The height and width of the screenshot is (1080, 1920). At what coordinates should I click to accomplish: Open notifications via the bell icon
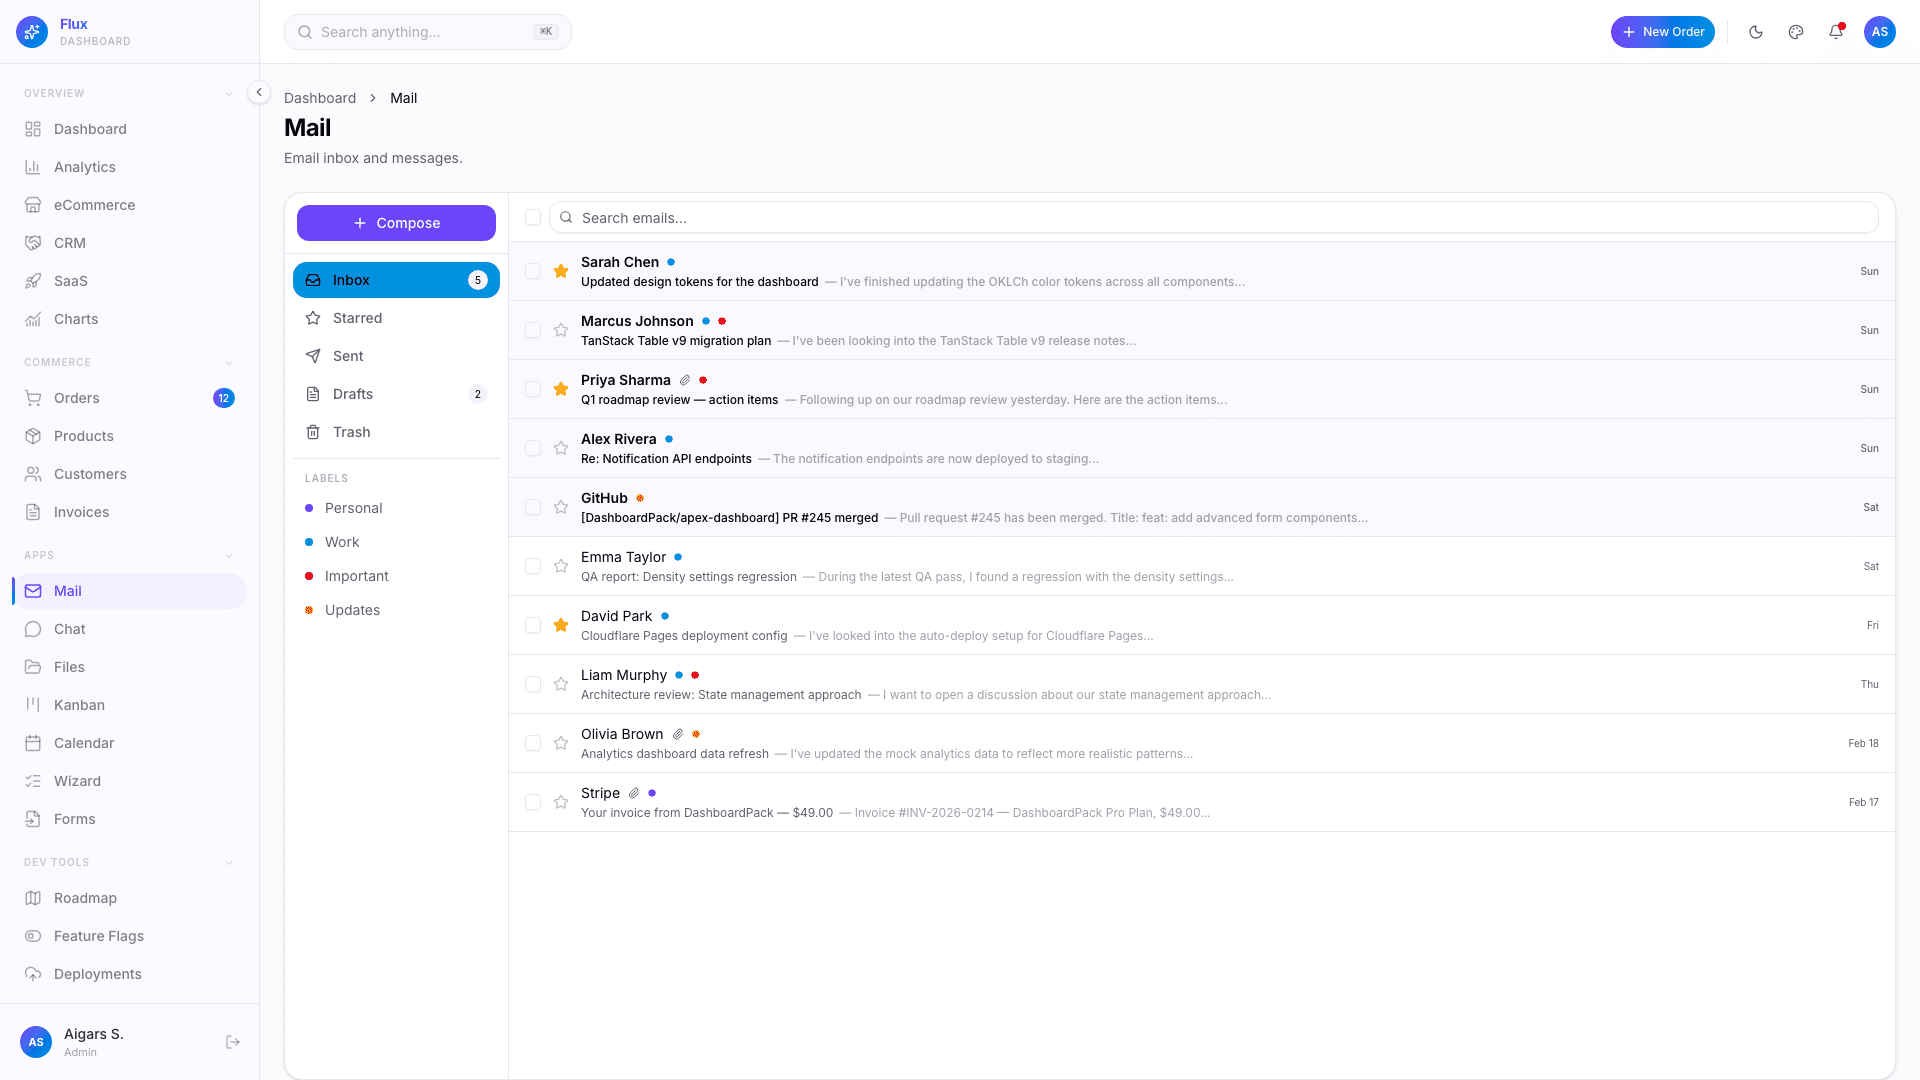1835,32
